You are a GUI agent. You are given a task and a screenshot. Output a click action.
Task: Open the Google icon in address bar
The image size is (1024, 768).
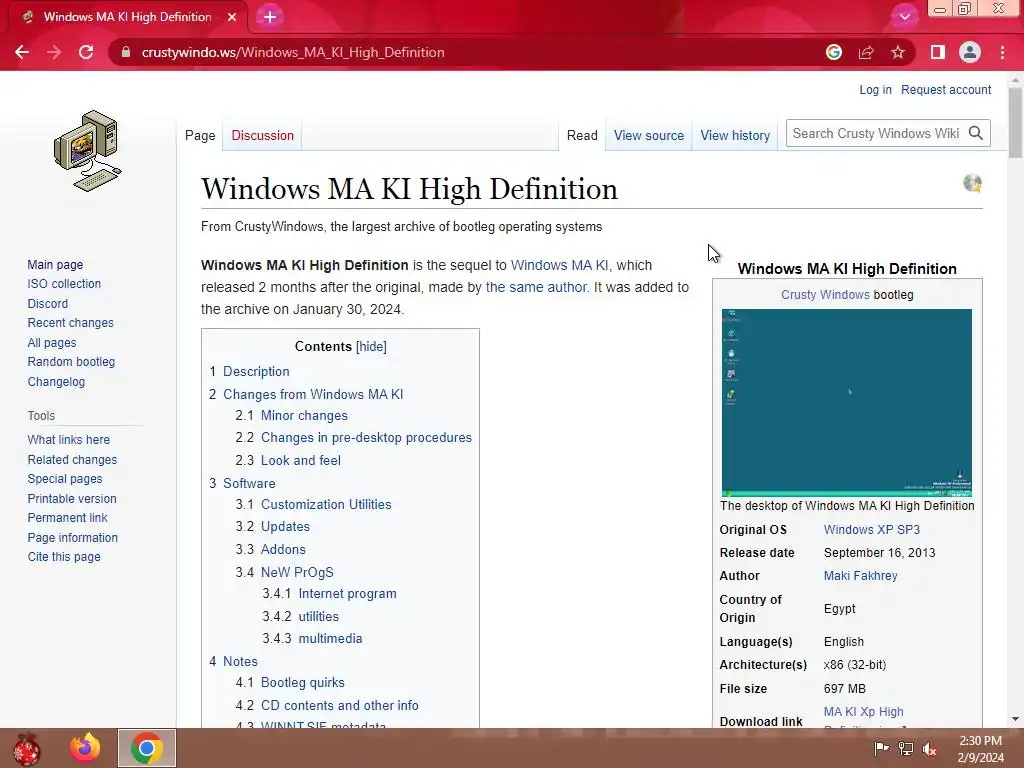[x=833, y=52]
